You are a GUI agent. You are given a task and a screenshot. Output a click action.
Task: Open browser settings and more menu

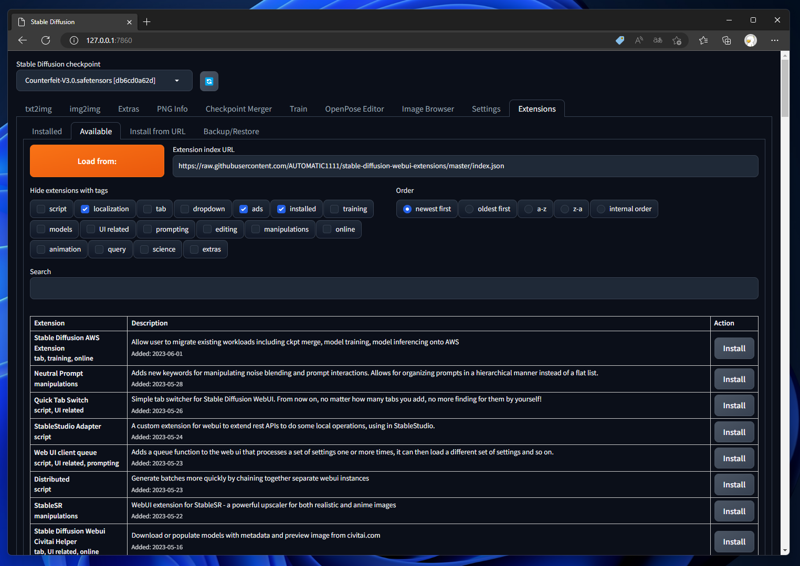[x=774, y=40]
